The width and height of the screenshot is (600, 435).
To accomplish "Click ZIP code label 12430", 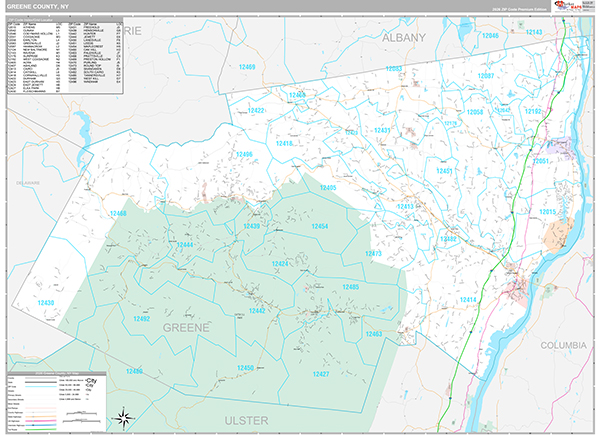I will click(46, 303).
